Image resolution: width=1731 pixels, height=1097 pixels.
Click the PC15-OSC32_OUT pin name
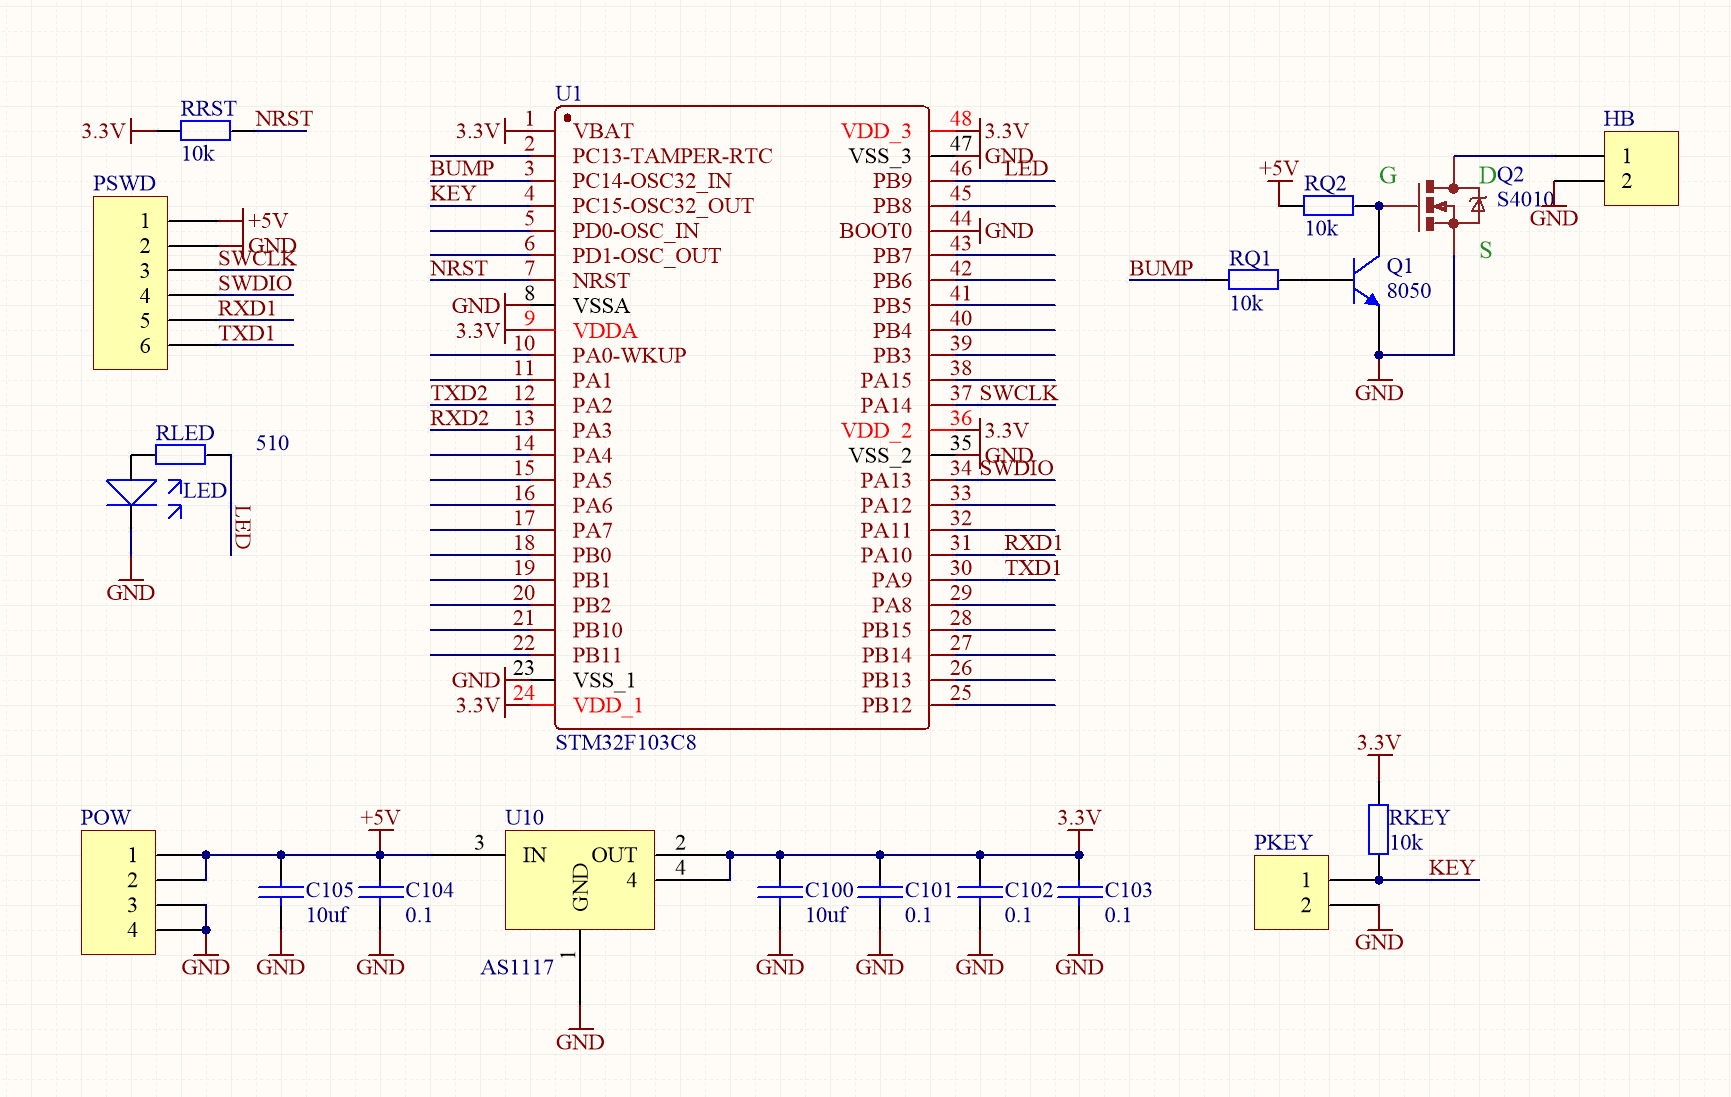pyautogui.click(x=662, y=206)
